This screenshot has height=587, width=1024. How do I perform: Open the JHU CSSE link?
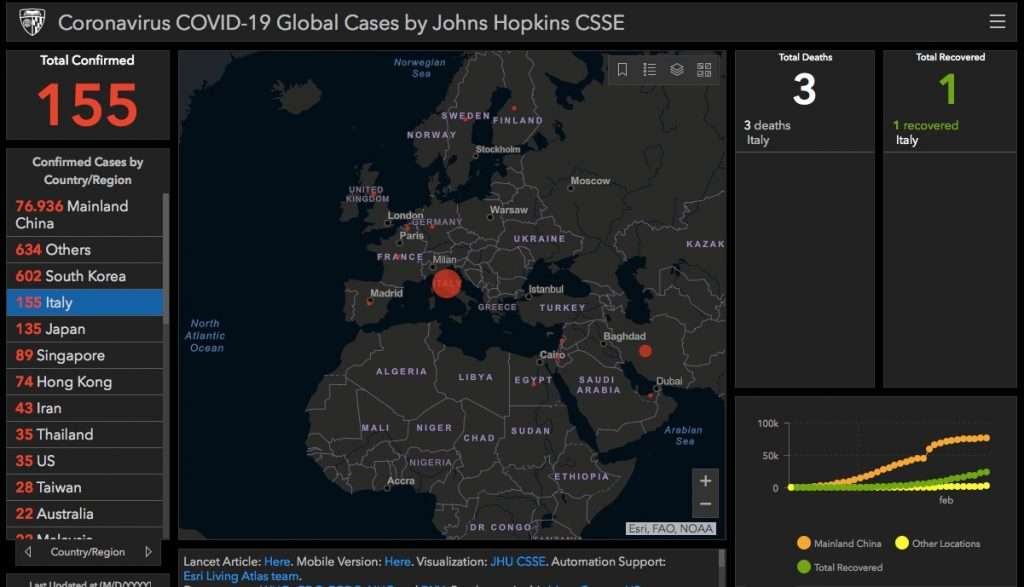517,562
